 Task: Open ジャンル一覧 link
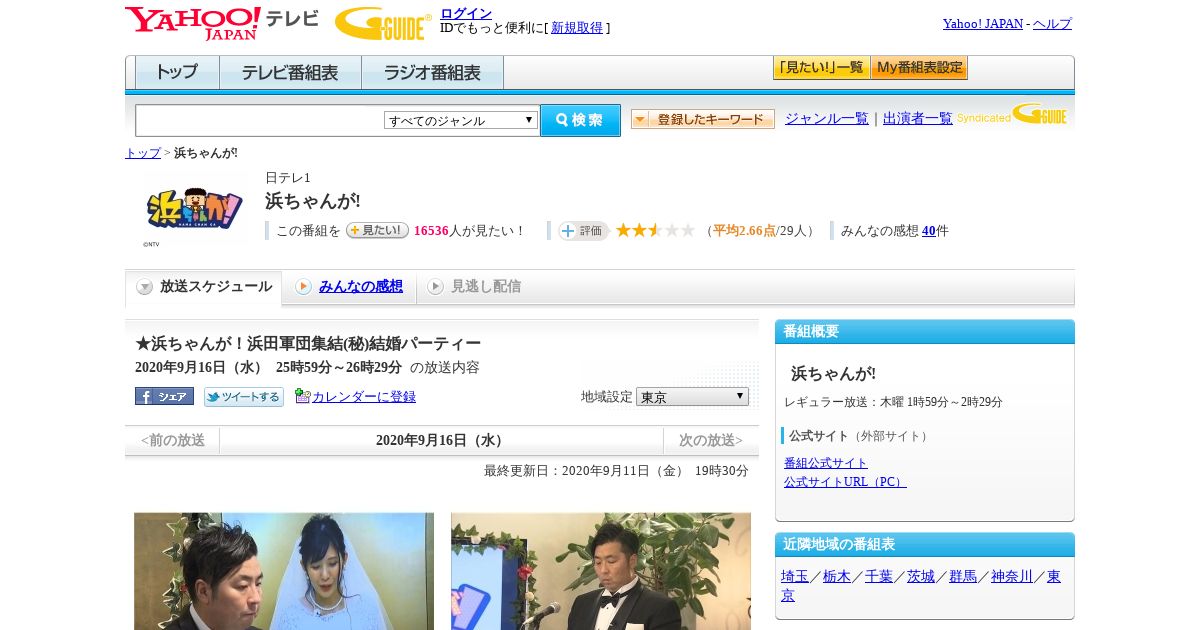pyautogui.click(x=827, y=118)
